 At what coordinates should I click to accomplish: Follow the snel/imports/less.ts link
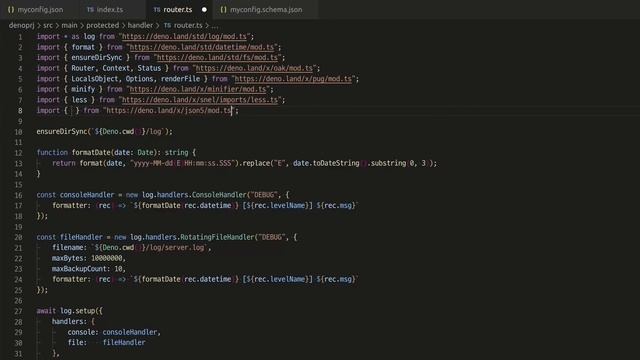click(200, 100)
